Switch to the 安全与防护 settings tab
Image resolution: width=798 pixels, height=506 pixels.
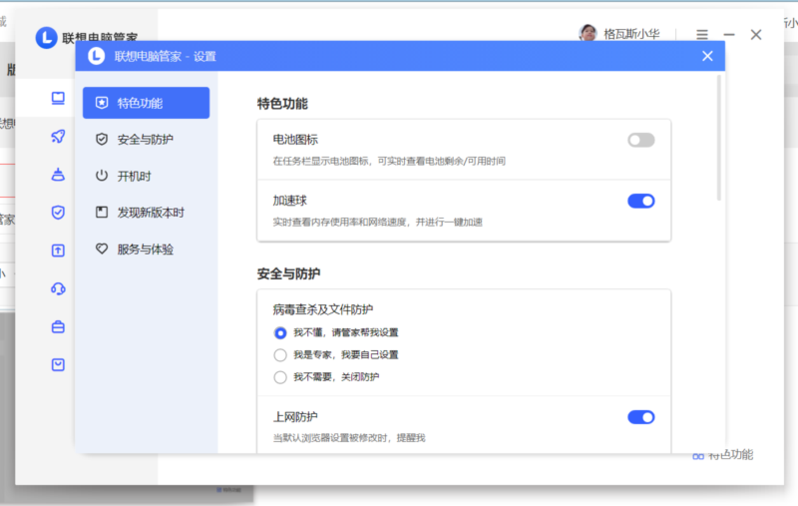tap(145, 139)
